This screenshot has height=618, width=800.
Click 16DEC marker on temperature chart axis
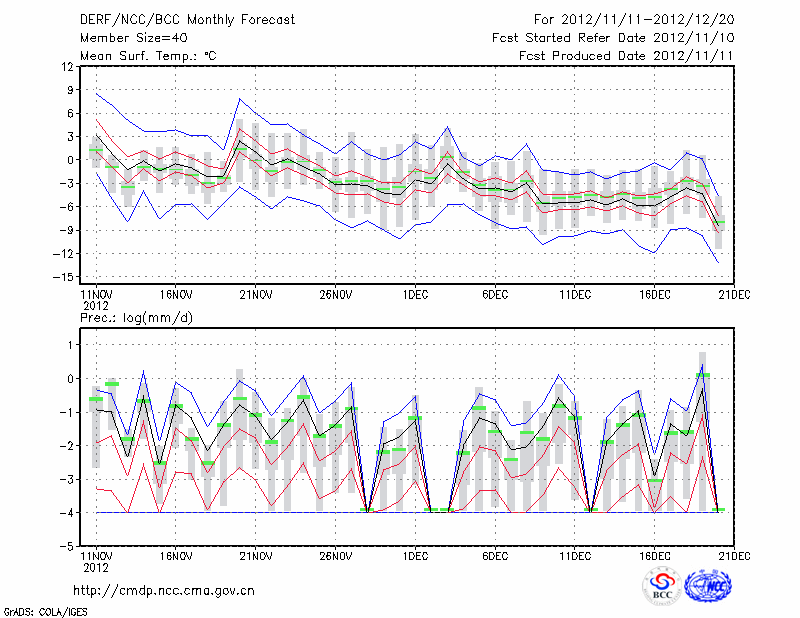pos(654,295)
